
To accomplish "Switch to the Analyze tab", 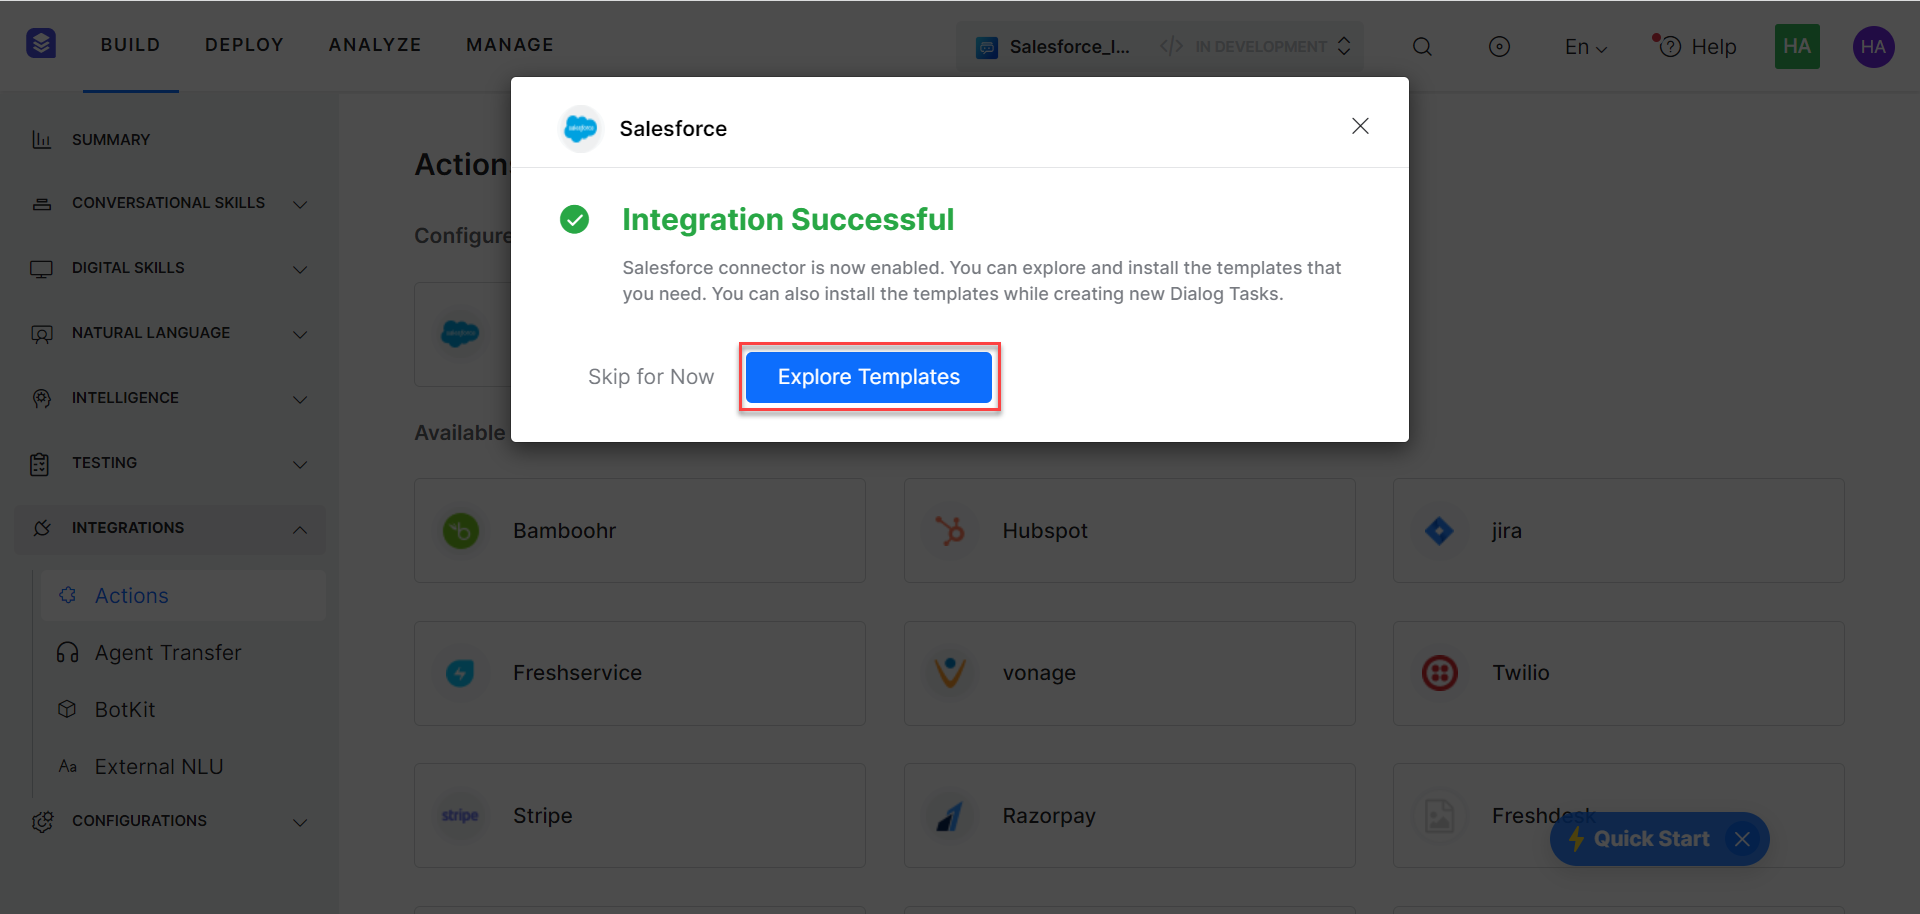I will (375, 45).
